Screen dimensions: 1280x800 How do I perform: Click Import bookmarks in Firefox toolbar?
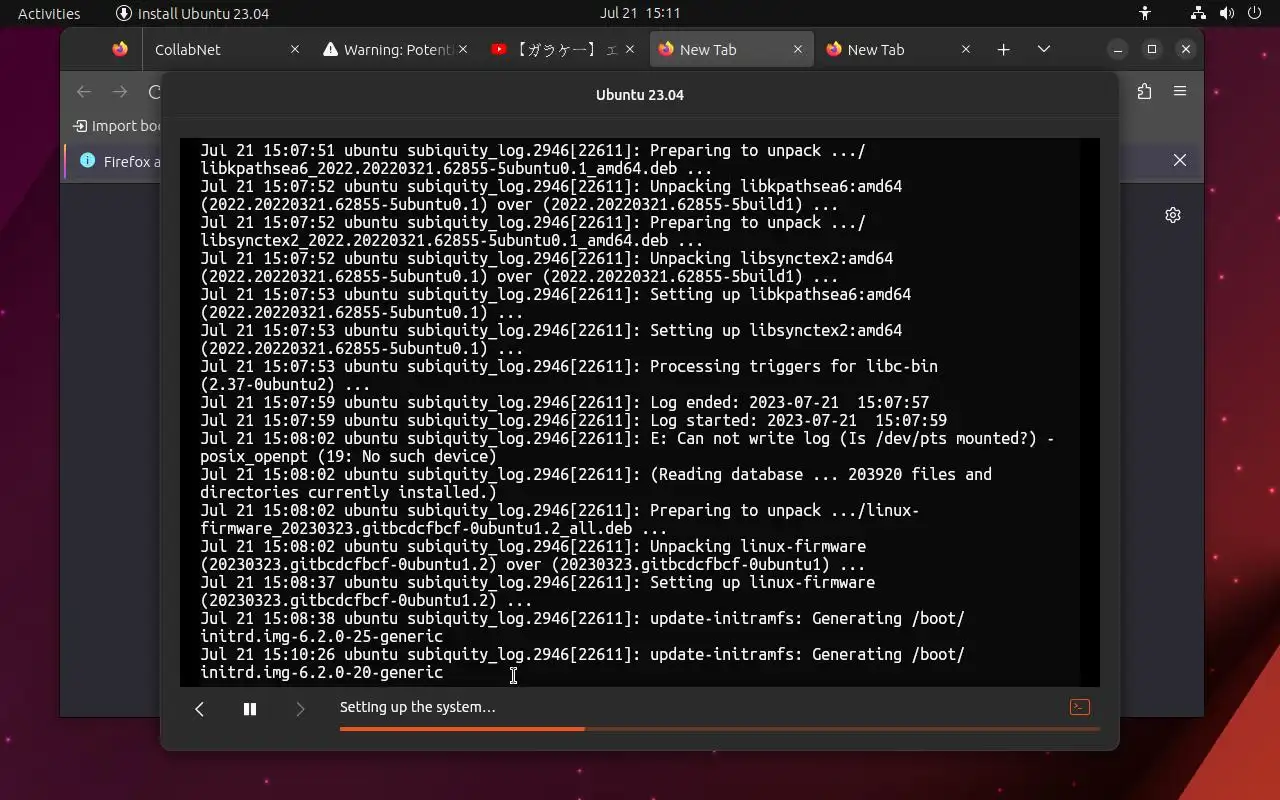117,126
